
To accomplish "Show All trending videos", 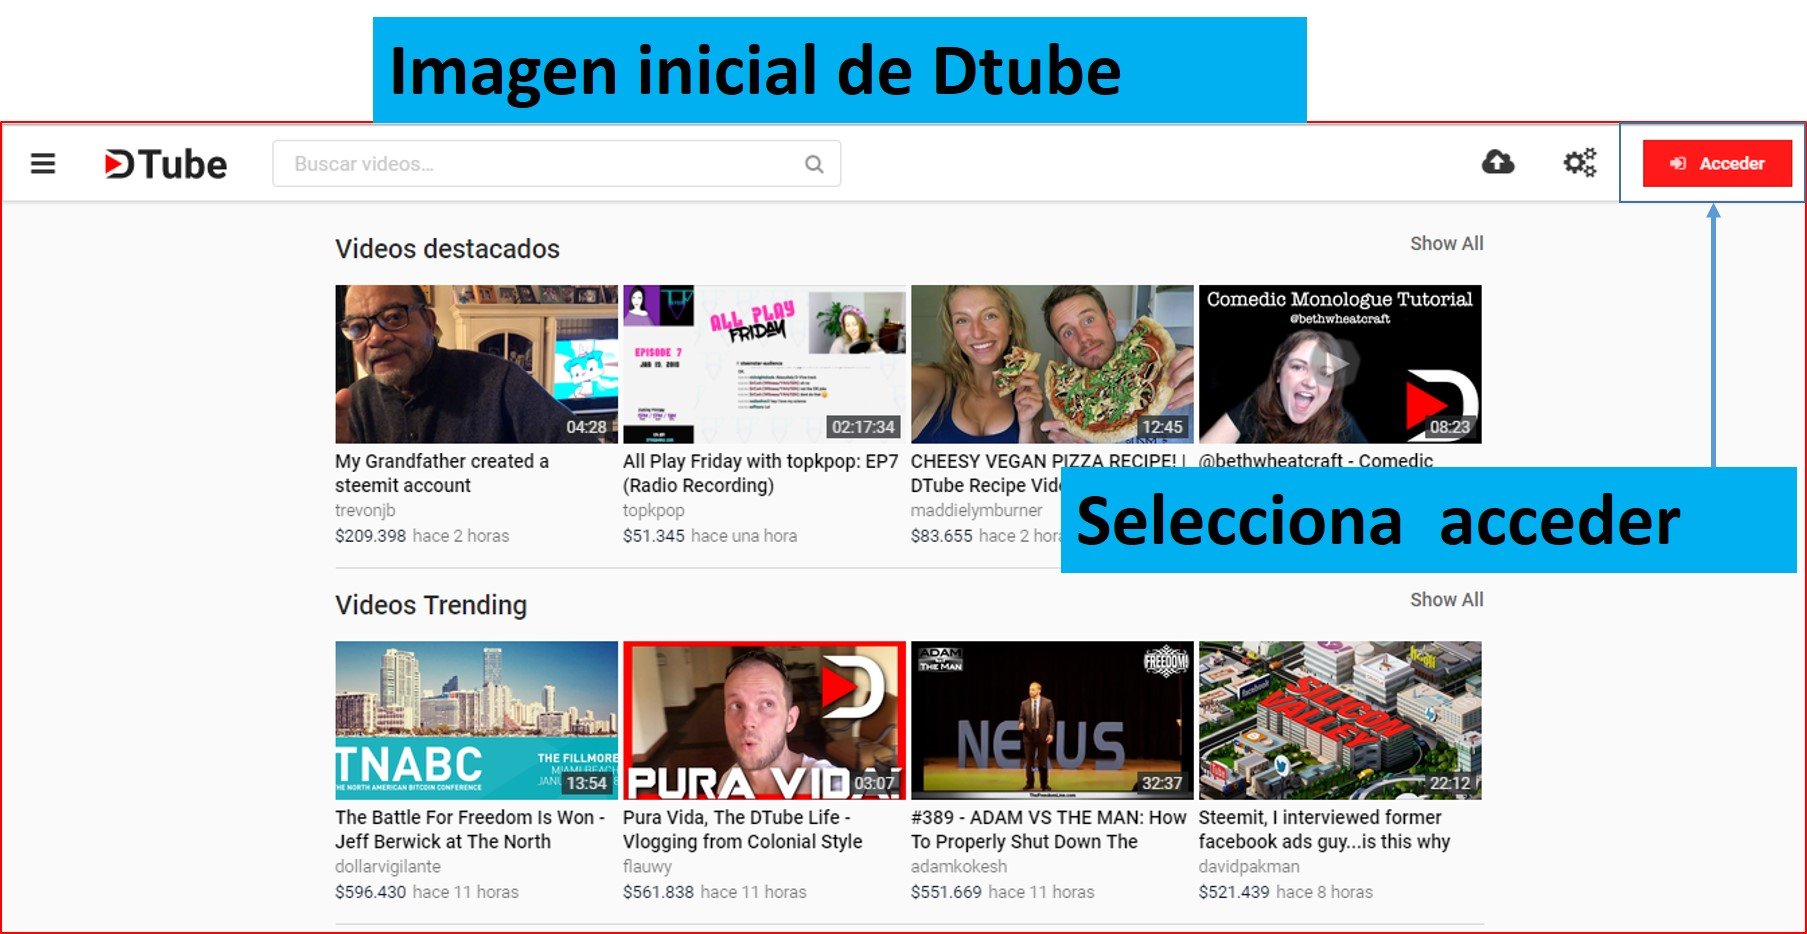I will pos(1446,599).
